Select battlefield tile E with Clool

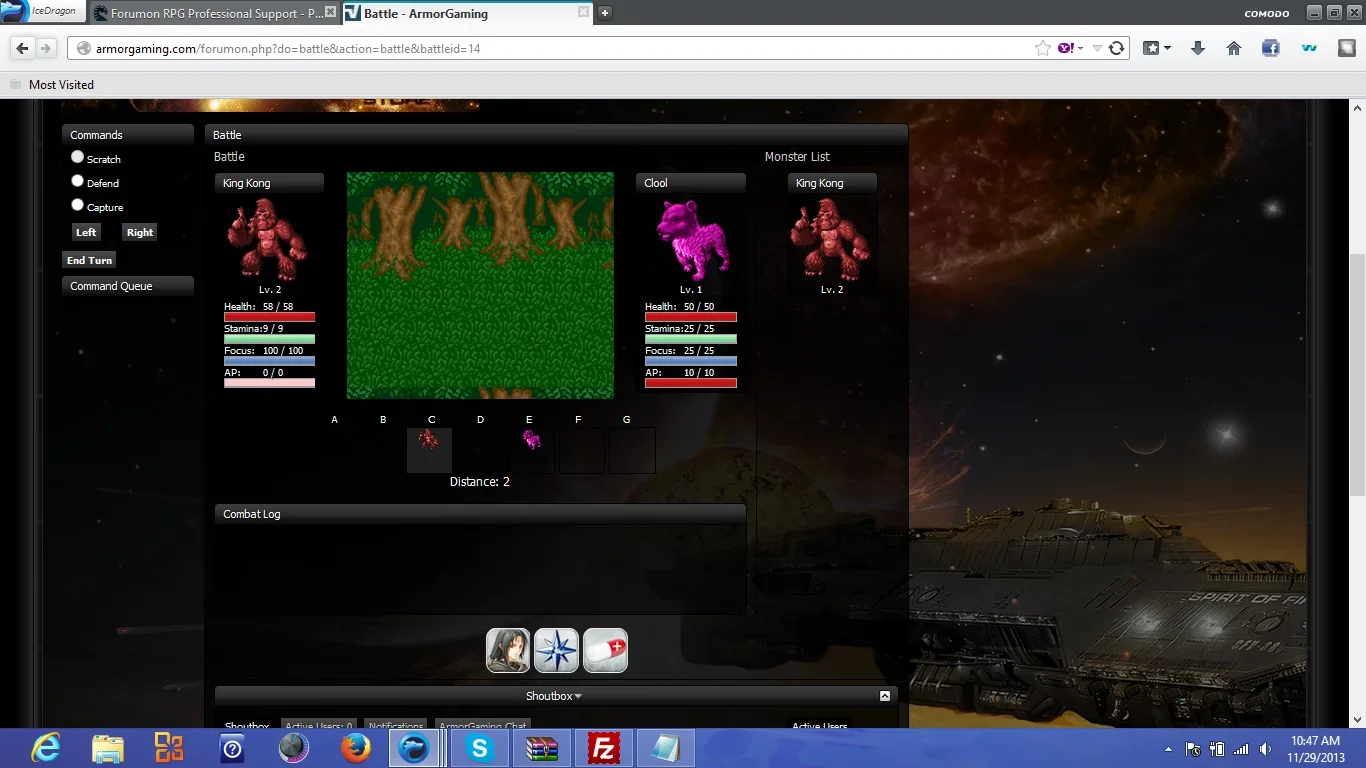[x=532, y=450]
